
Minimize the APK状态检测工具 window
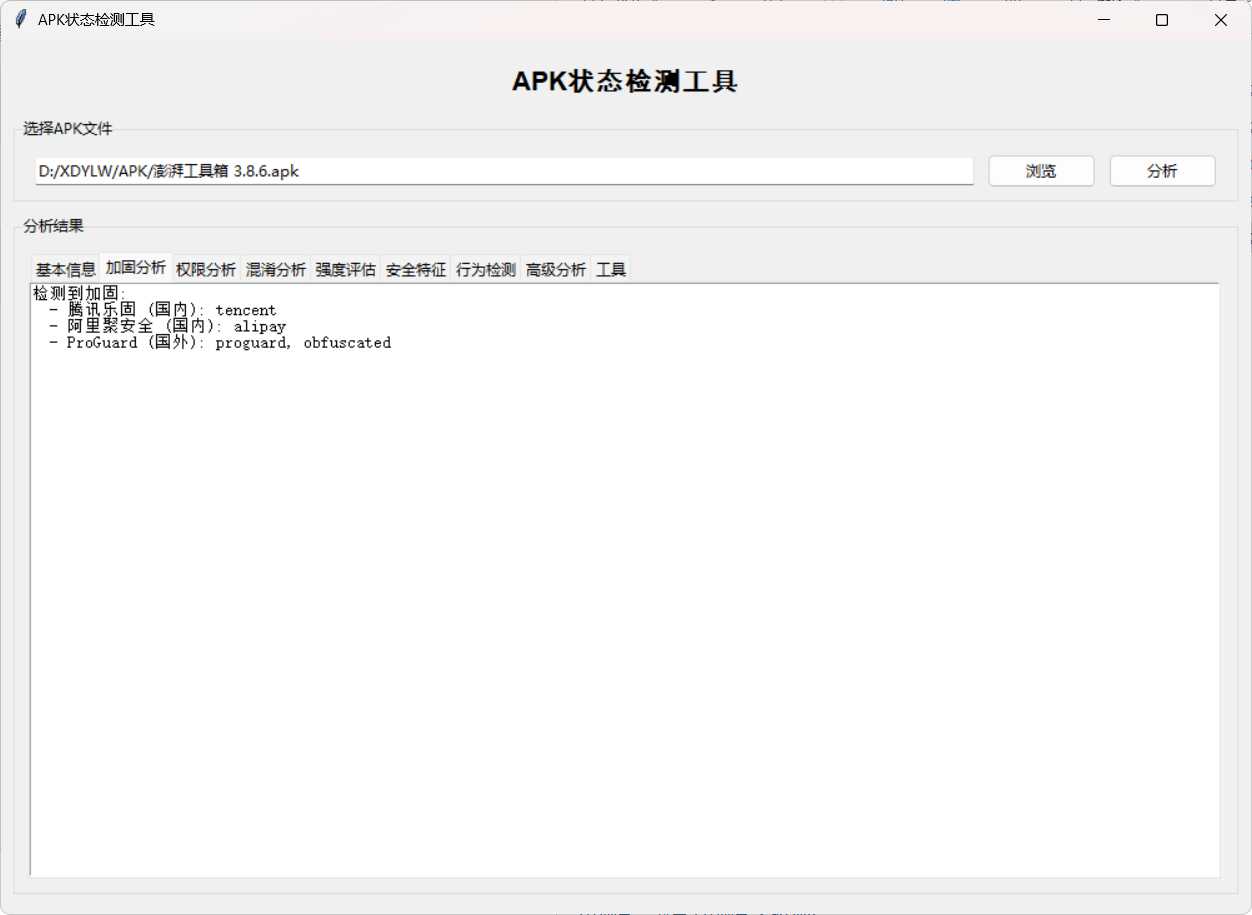tap(1103, 19)
